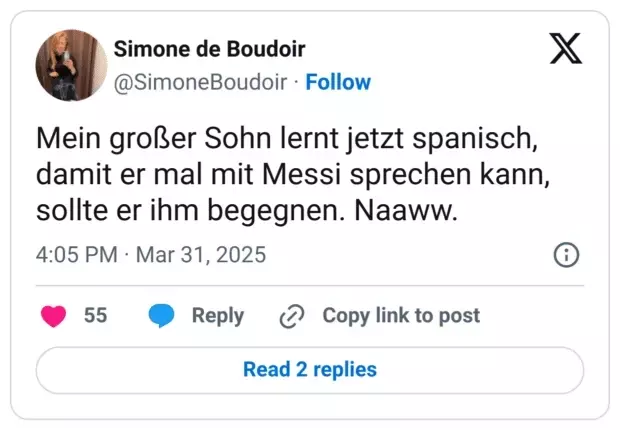This screenshot has width=620, height=430.
Task: Click the word spanisch in the tweet
Action: 475,139
